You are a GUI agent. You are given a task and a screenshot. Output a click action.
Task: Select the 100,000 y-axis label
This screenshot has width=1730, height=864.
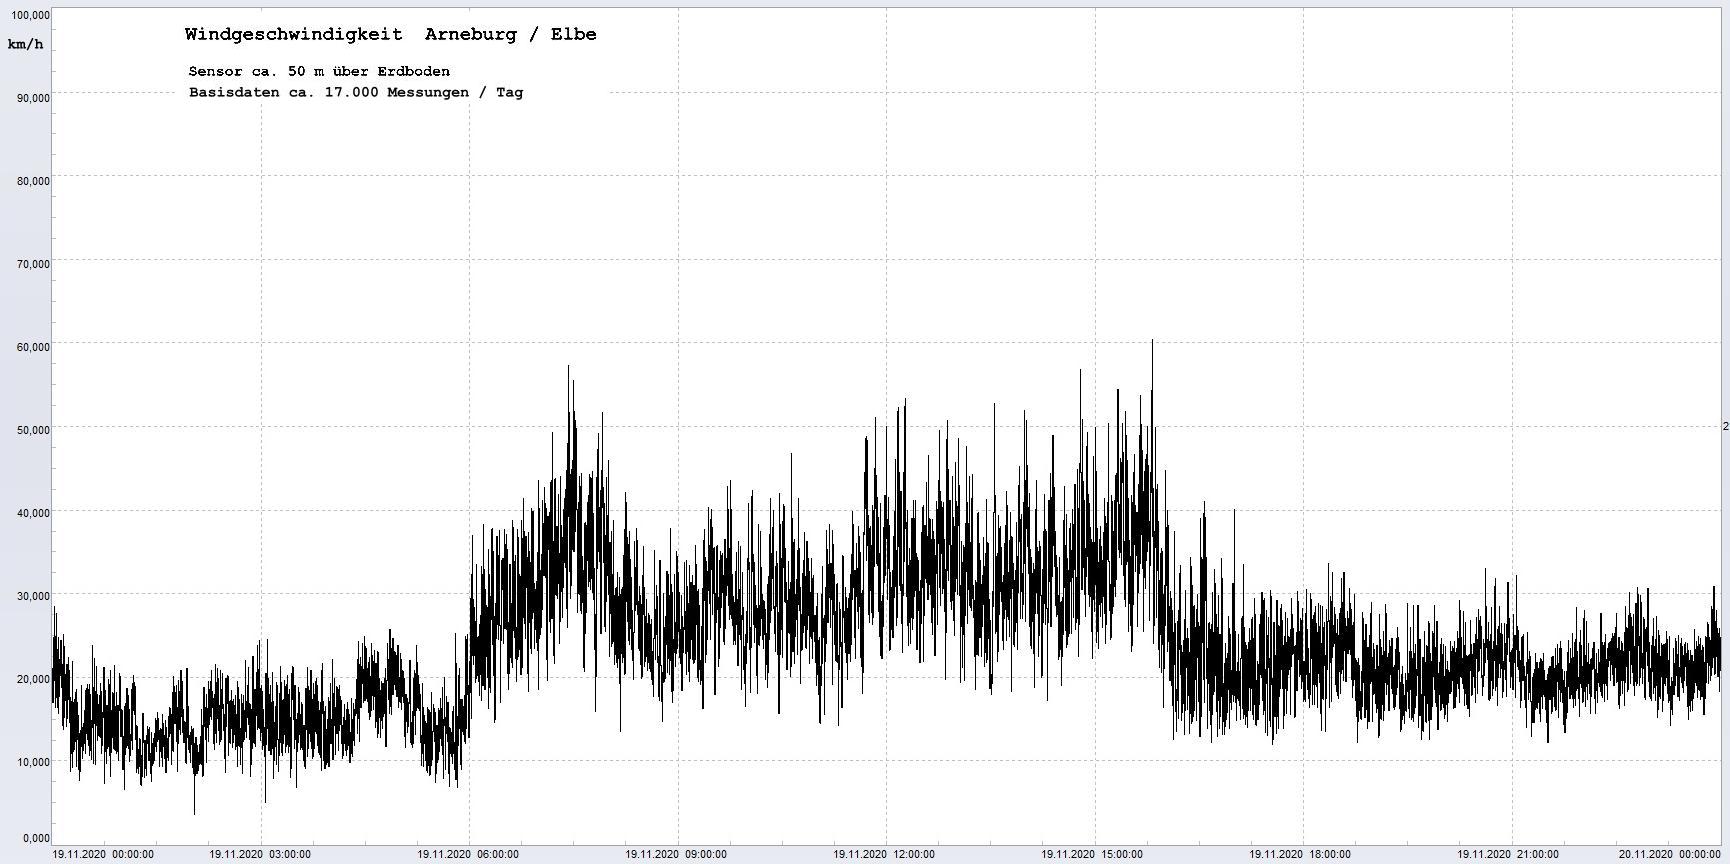coord(27,15)
